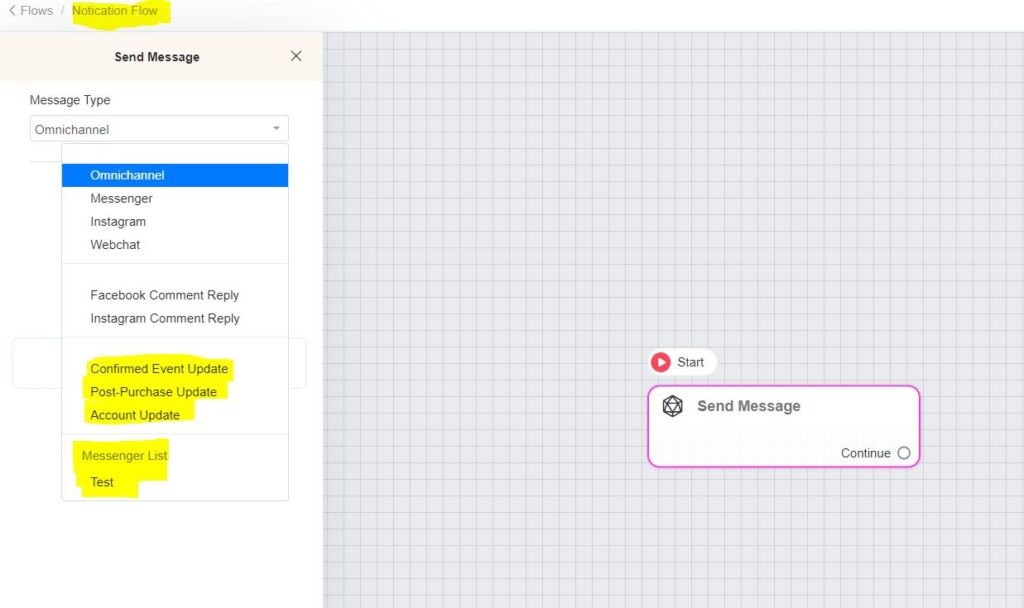The height and width of the screenshot is (608, 1024).
Task: Click the Notication Flow breadcrumb title
Action: click(114, 10)
